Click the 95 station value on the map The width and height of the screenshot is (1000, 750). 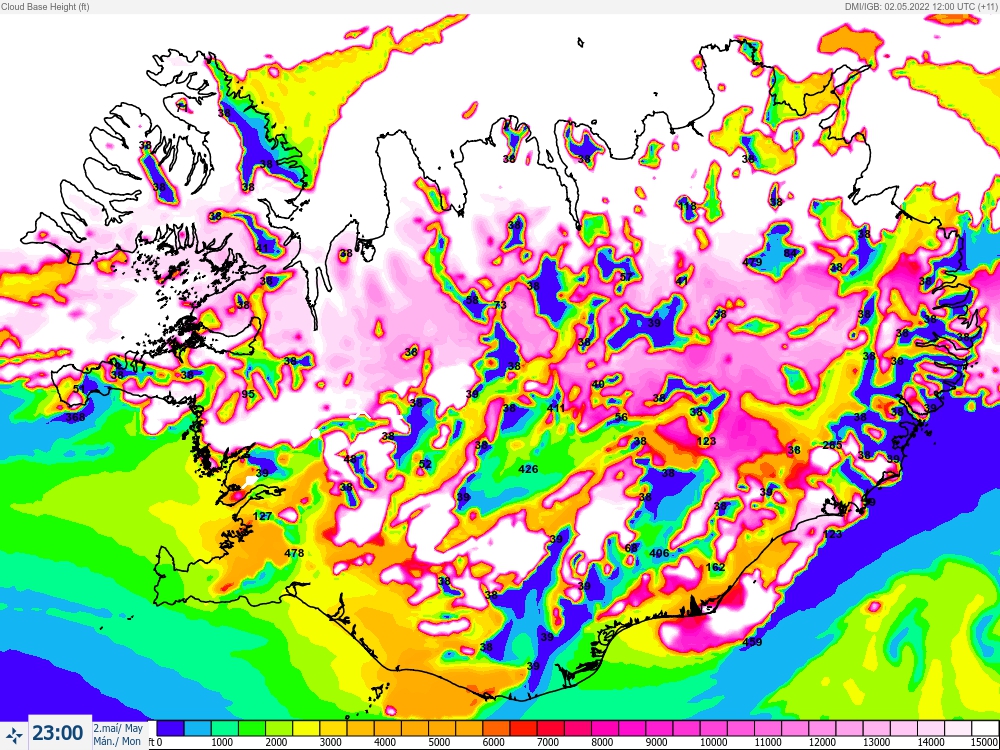pyautogui.click(x=248, y=394)
